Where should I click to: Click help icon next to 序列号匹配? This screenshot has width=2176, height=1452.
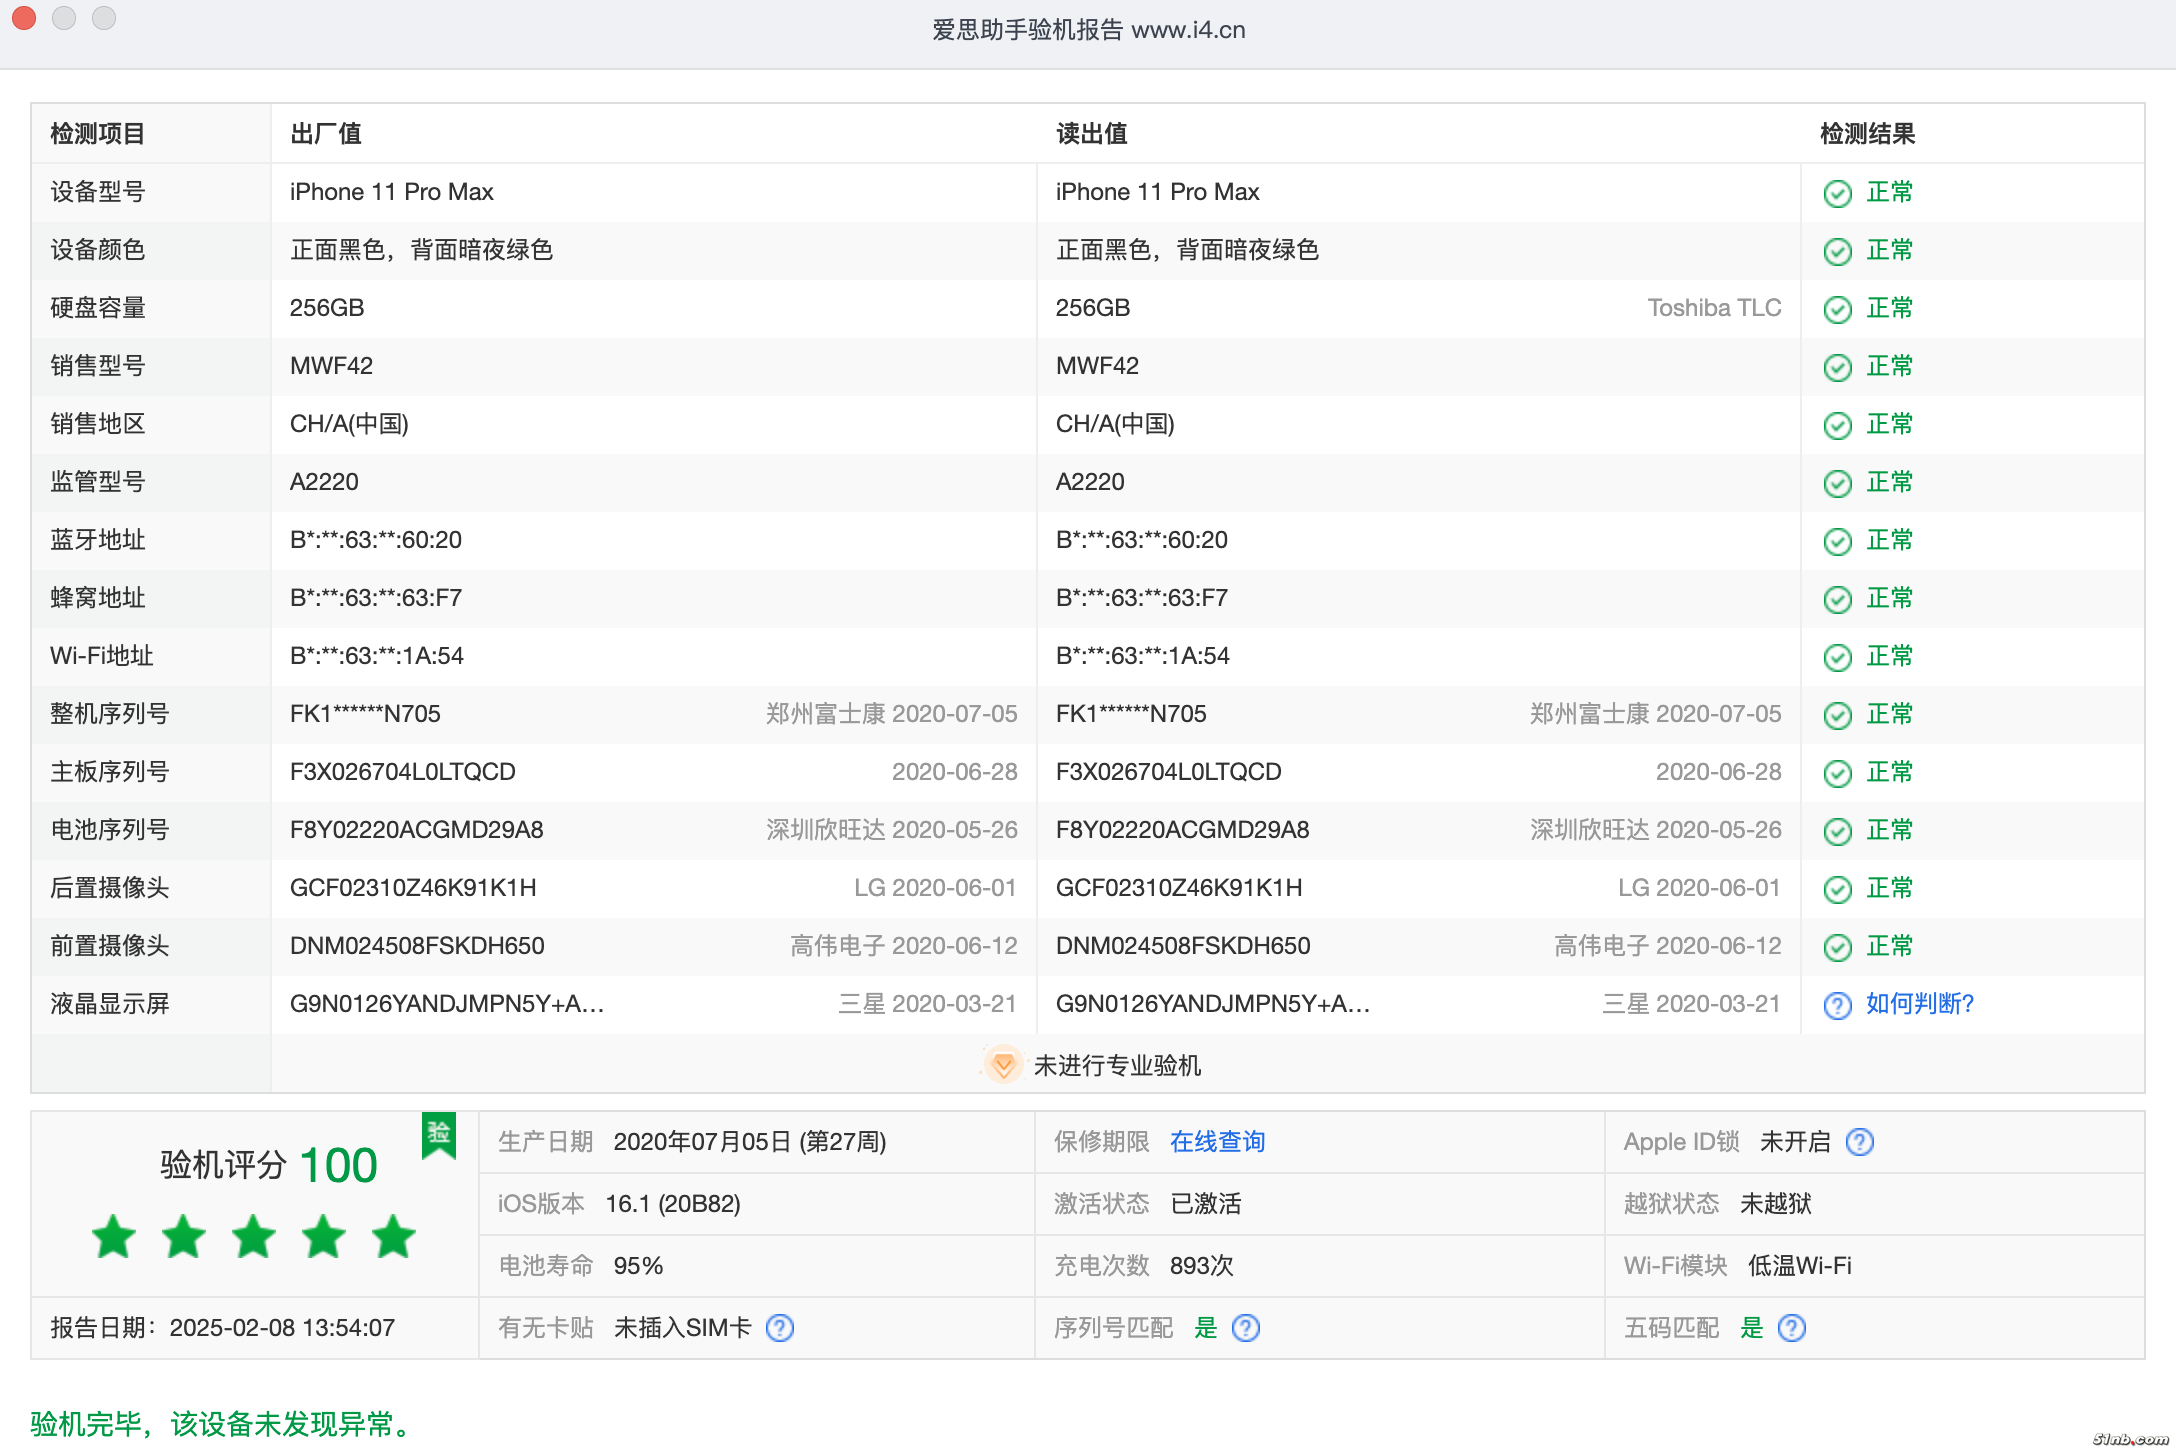1245,1328
